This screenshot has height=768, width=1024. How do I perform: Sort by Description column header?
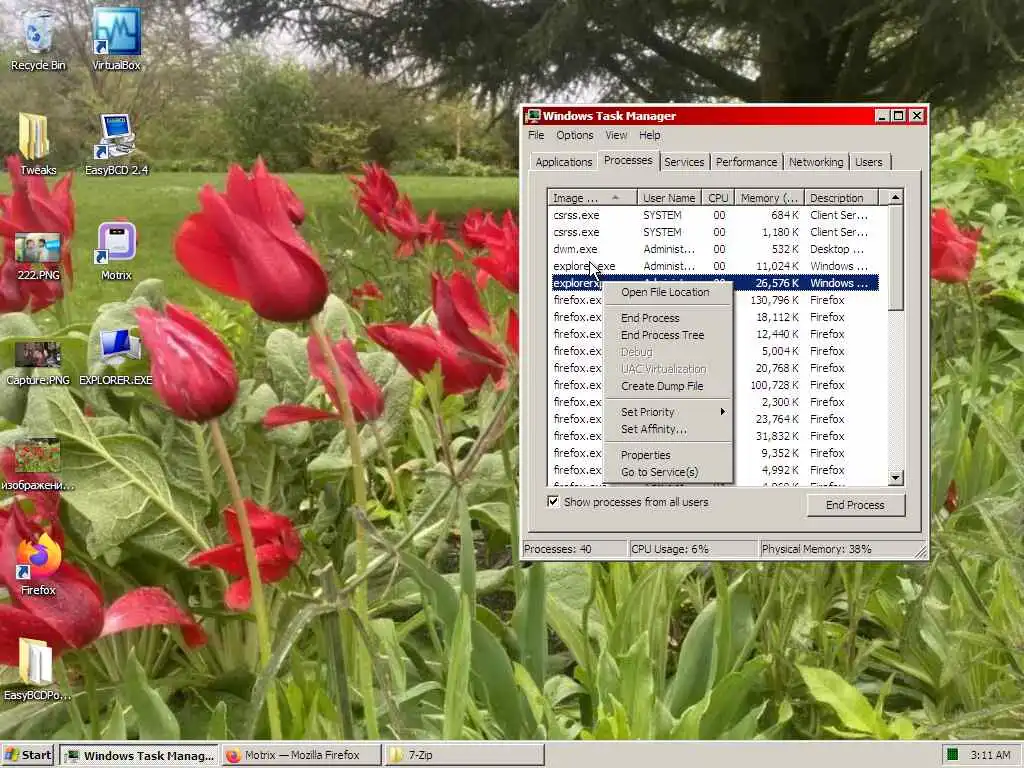(841, 197)
